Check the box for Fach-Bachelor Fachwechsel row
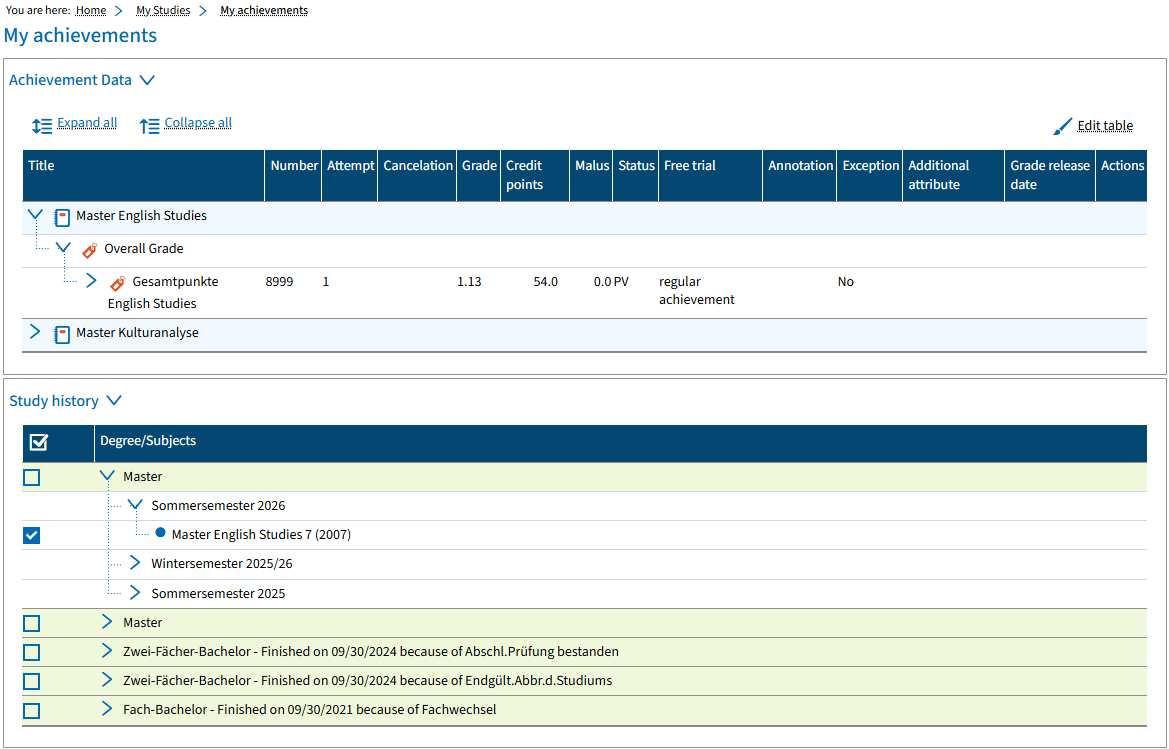Screen dimensions: 1169x749 tap(31, 710)
